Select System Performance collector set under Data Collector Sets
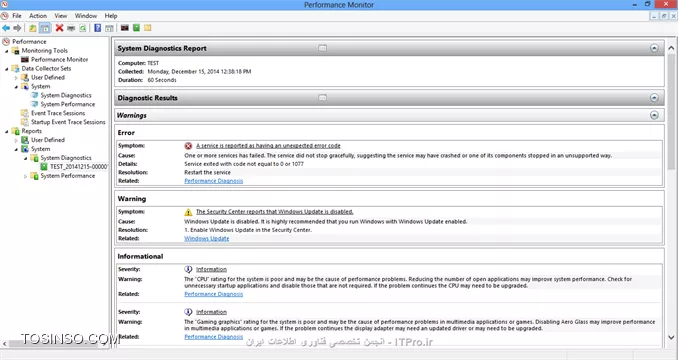Screen dimensions: 678x360 point(67,104)
